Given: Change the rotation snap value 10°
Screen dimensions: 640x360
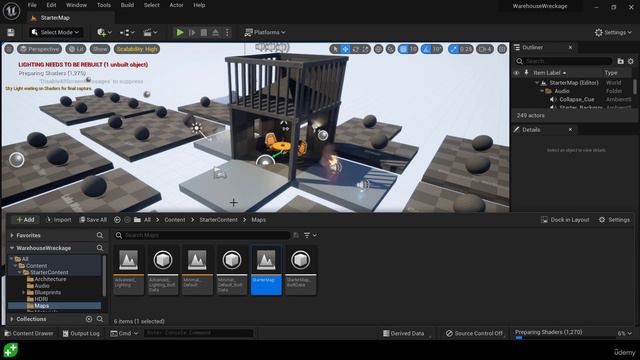Looking at the screenshot, I should (437, 49).
